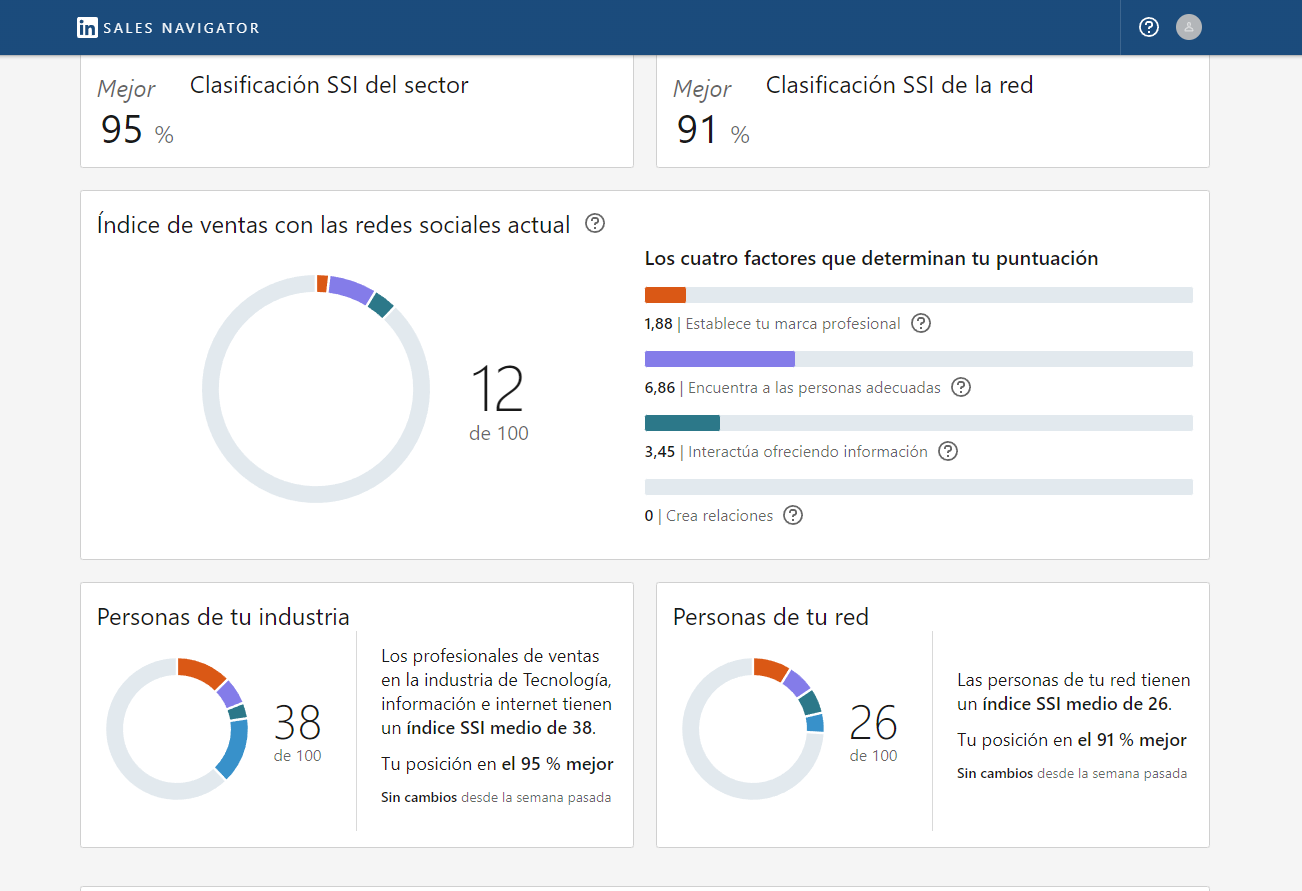This screenshot has width=1302, height=891.
Task: Click help icon for Crea relaciones
Action: click(x=793, y=515)
